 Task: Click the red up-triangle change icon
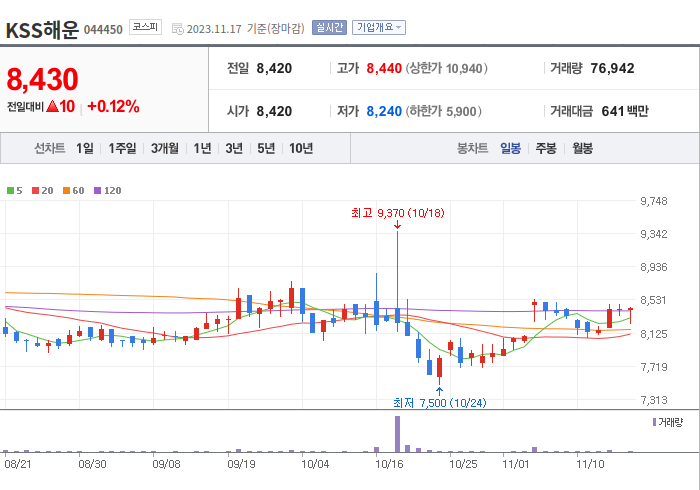tap(52, 106)
